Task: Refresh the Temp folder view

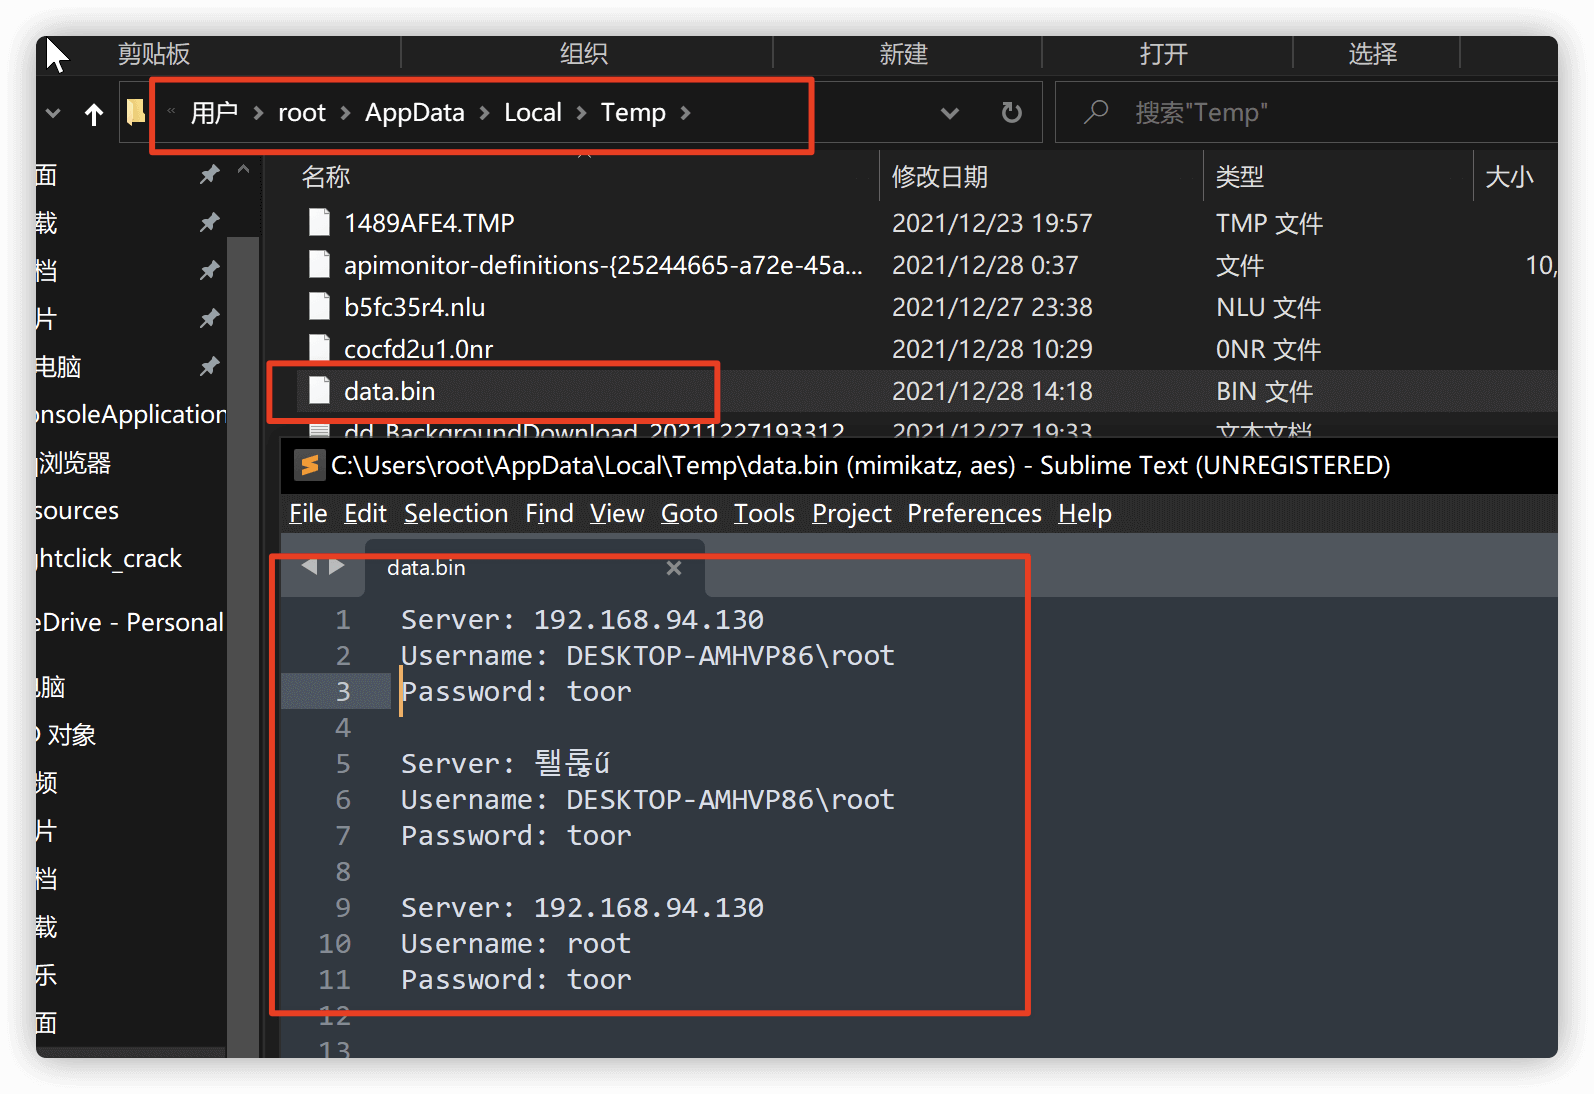Action: [1012, 113]
